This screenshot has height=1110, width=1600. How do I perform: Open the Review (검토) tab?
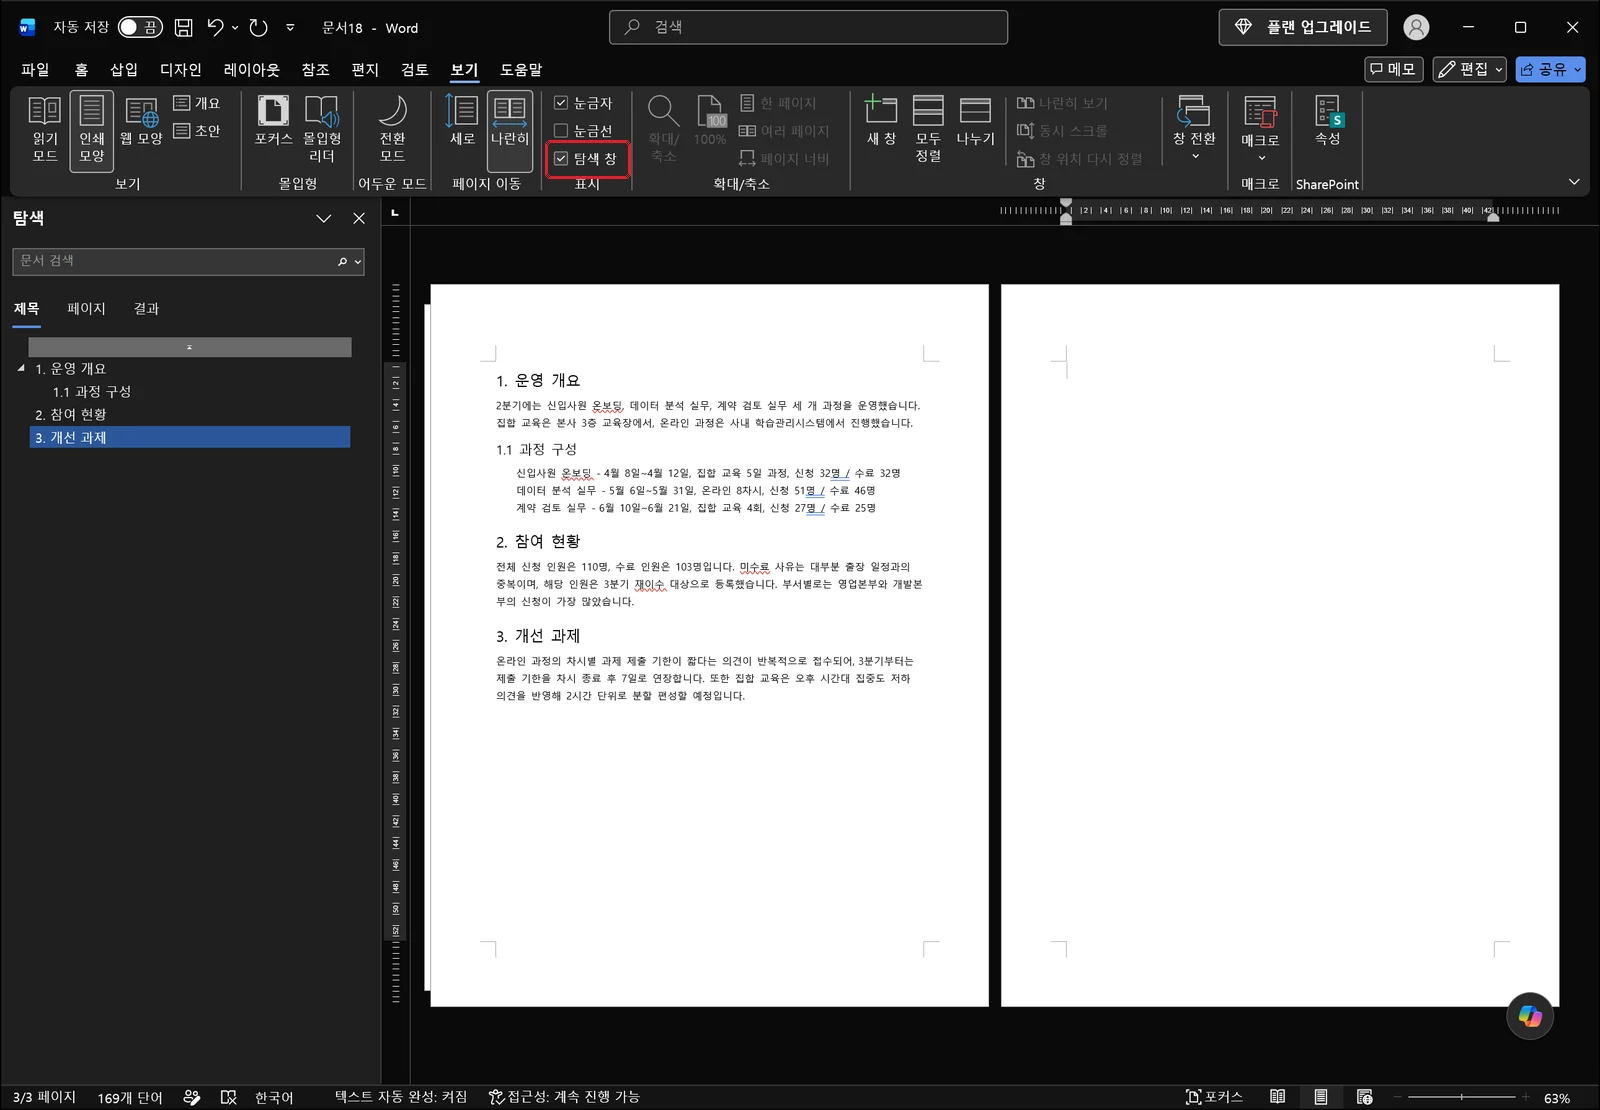tap(415, 69)
